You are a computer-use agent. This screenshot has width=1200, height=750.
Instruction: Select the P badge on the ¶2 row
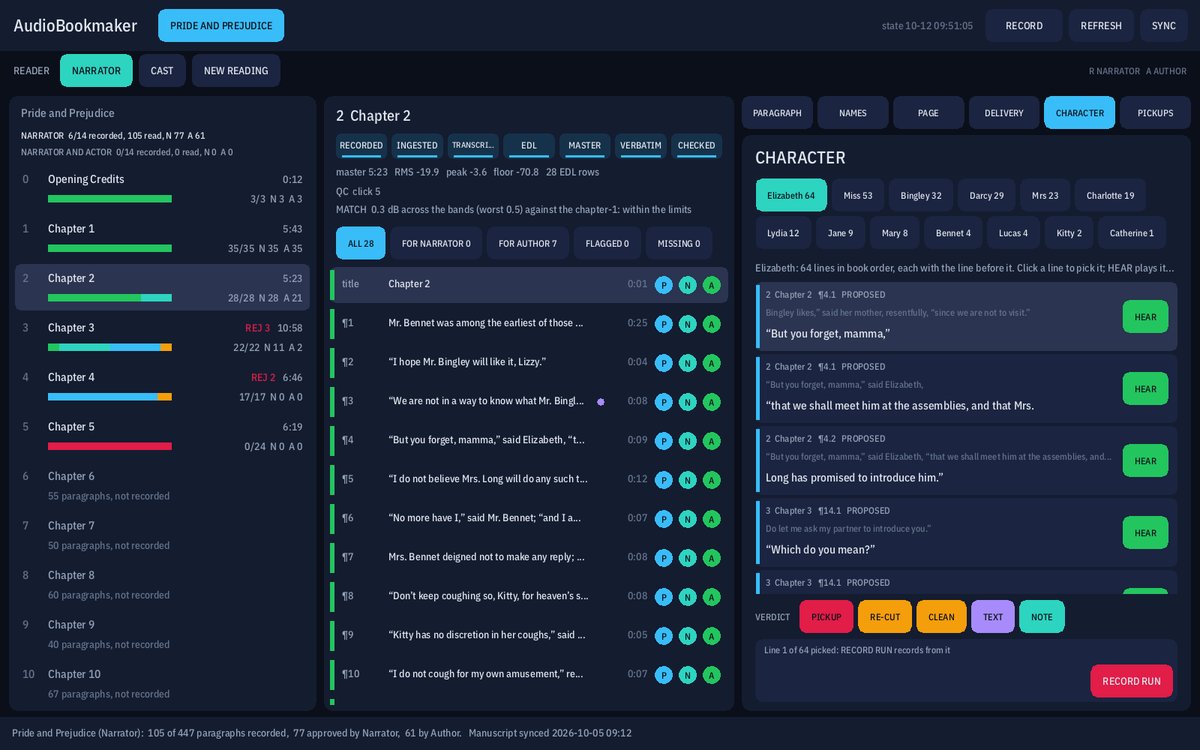(x=663, y=363)
